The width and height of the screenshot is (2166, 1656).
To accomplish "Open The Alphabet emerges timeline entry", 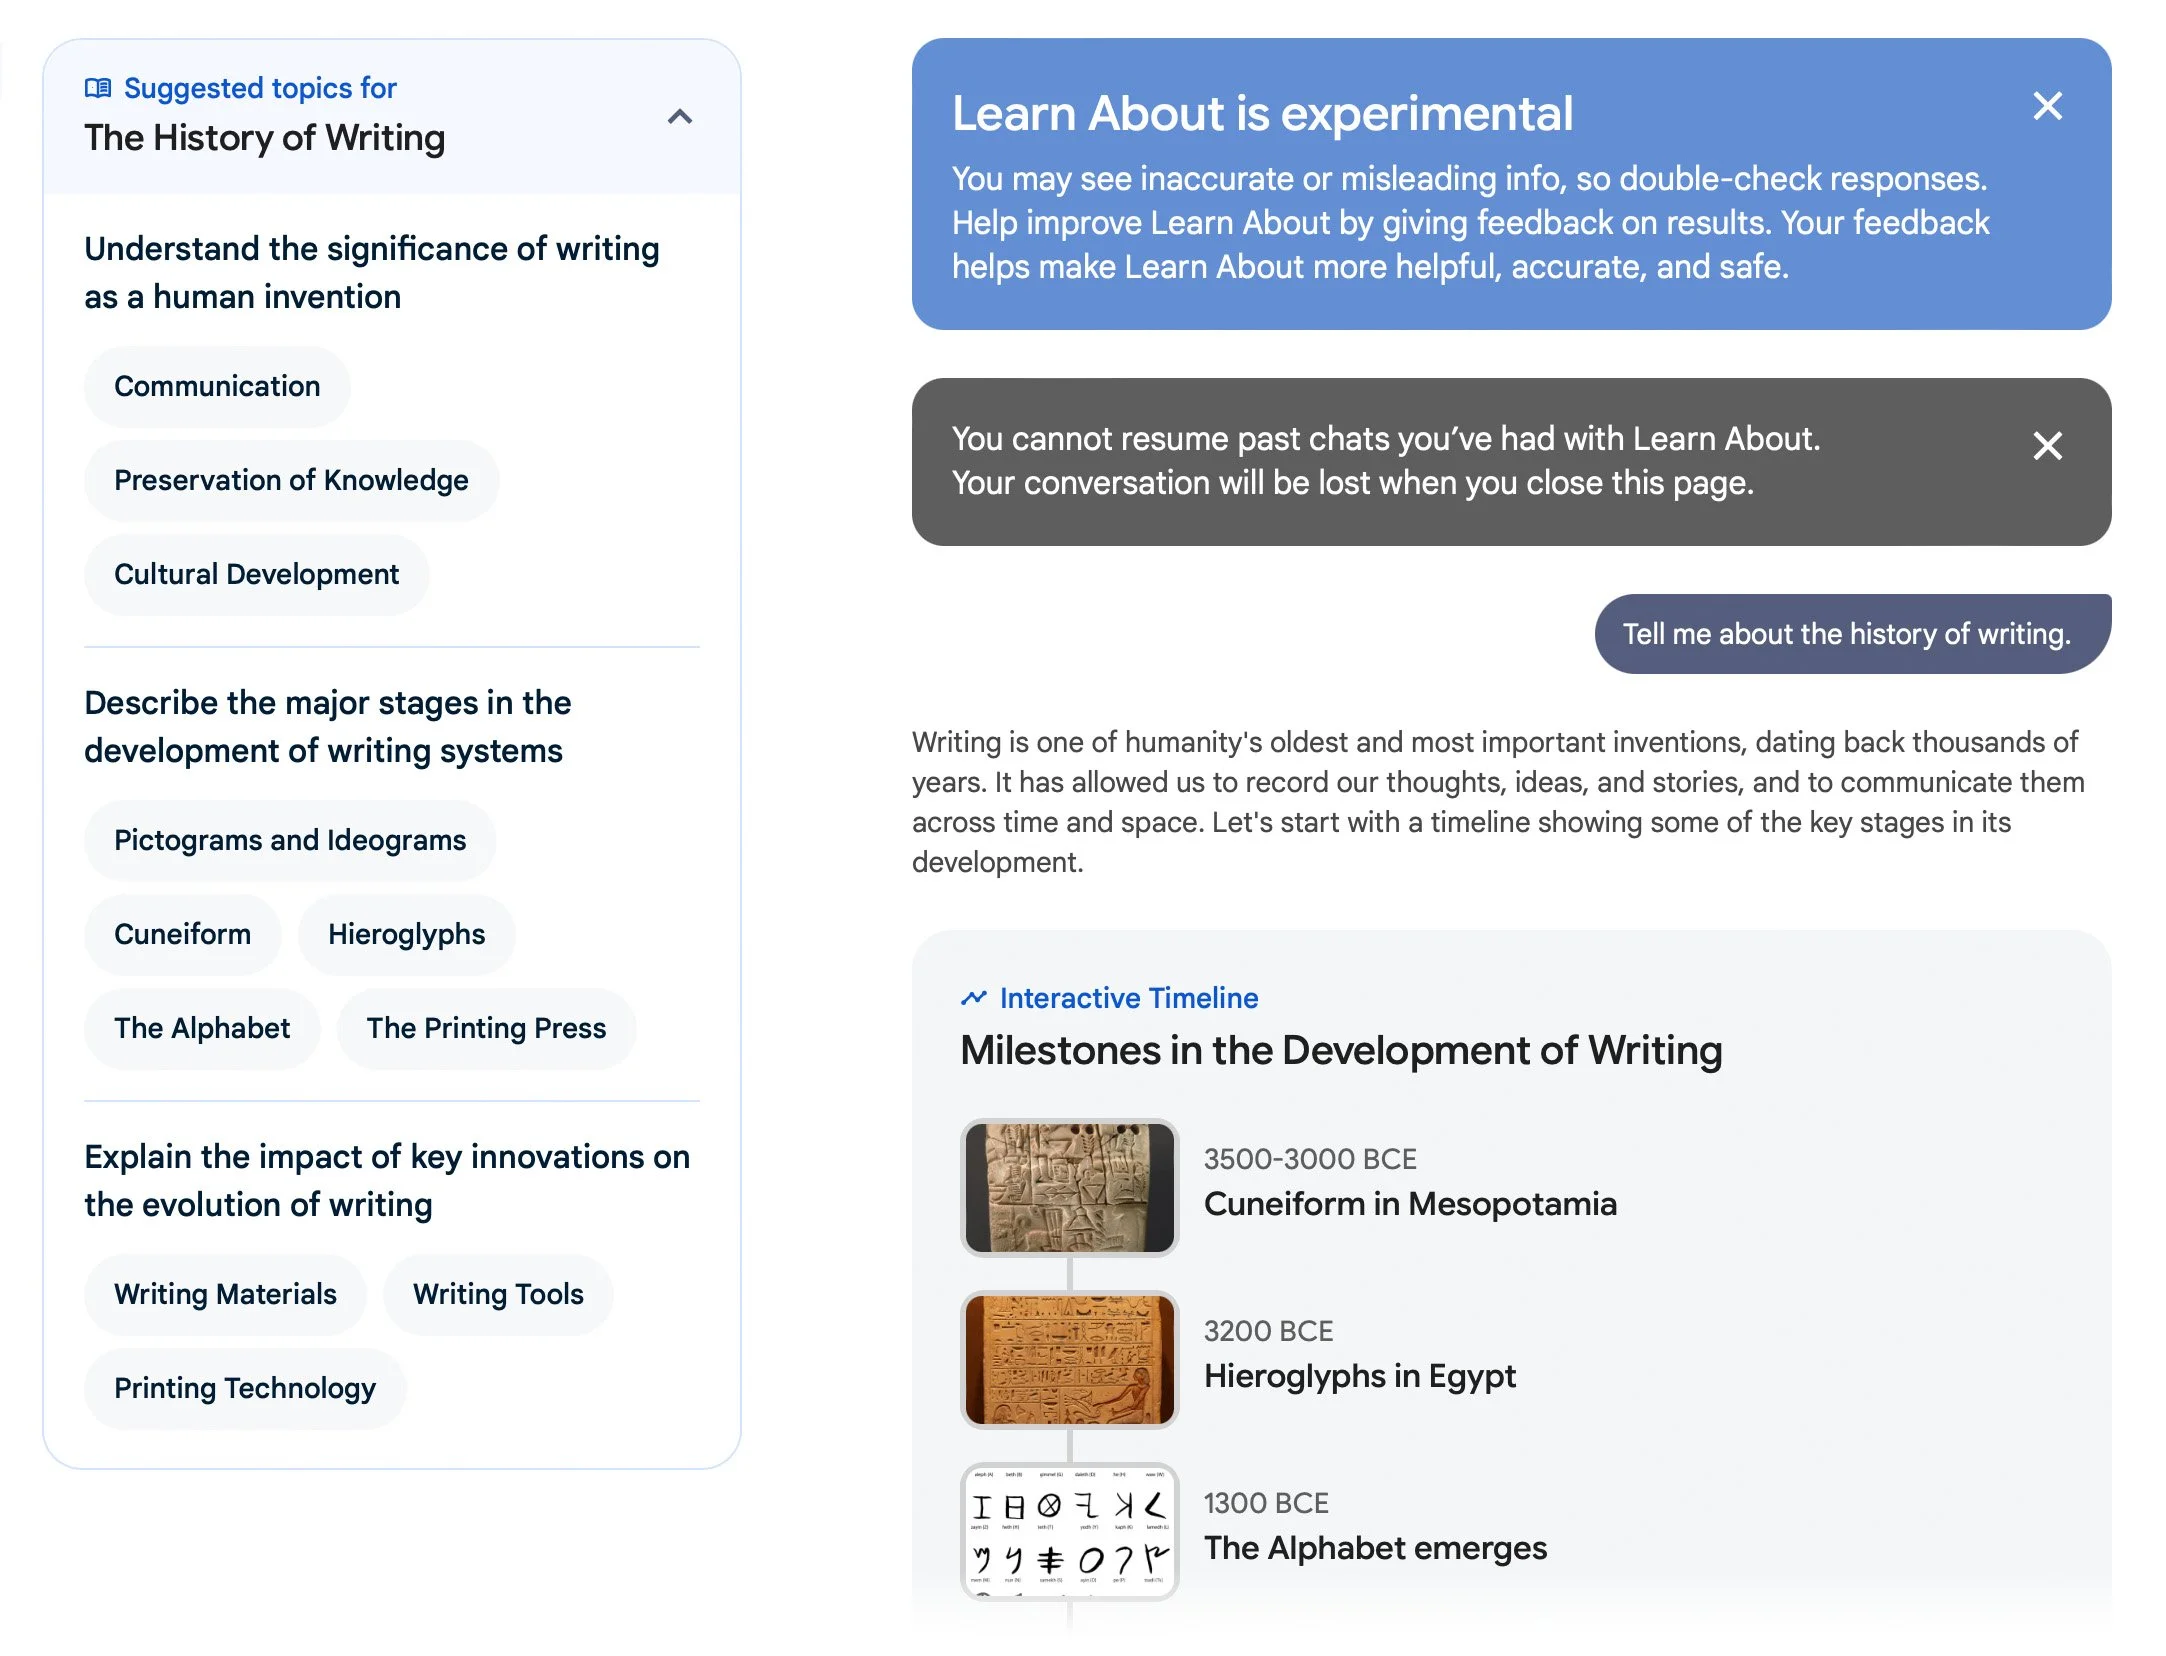I will point(1374,1548).
